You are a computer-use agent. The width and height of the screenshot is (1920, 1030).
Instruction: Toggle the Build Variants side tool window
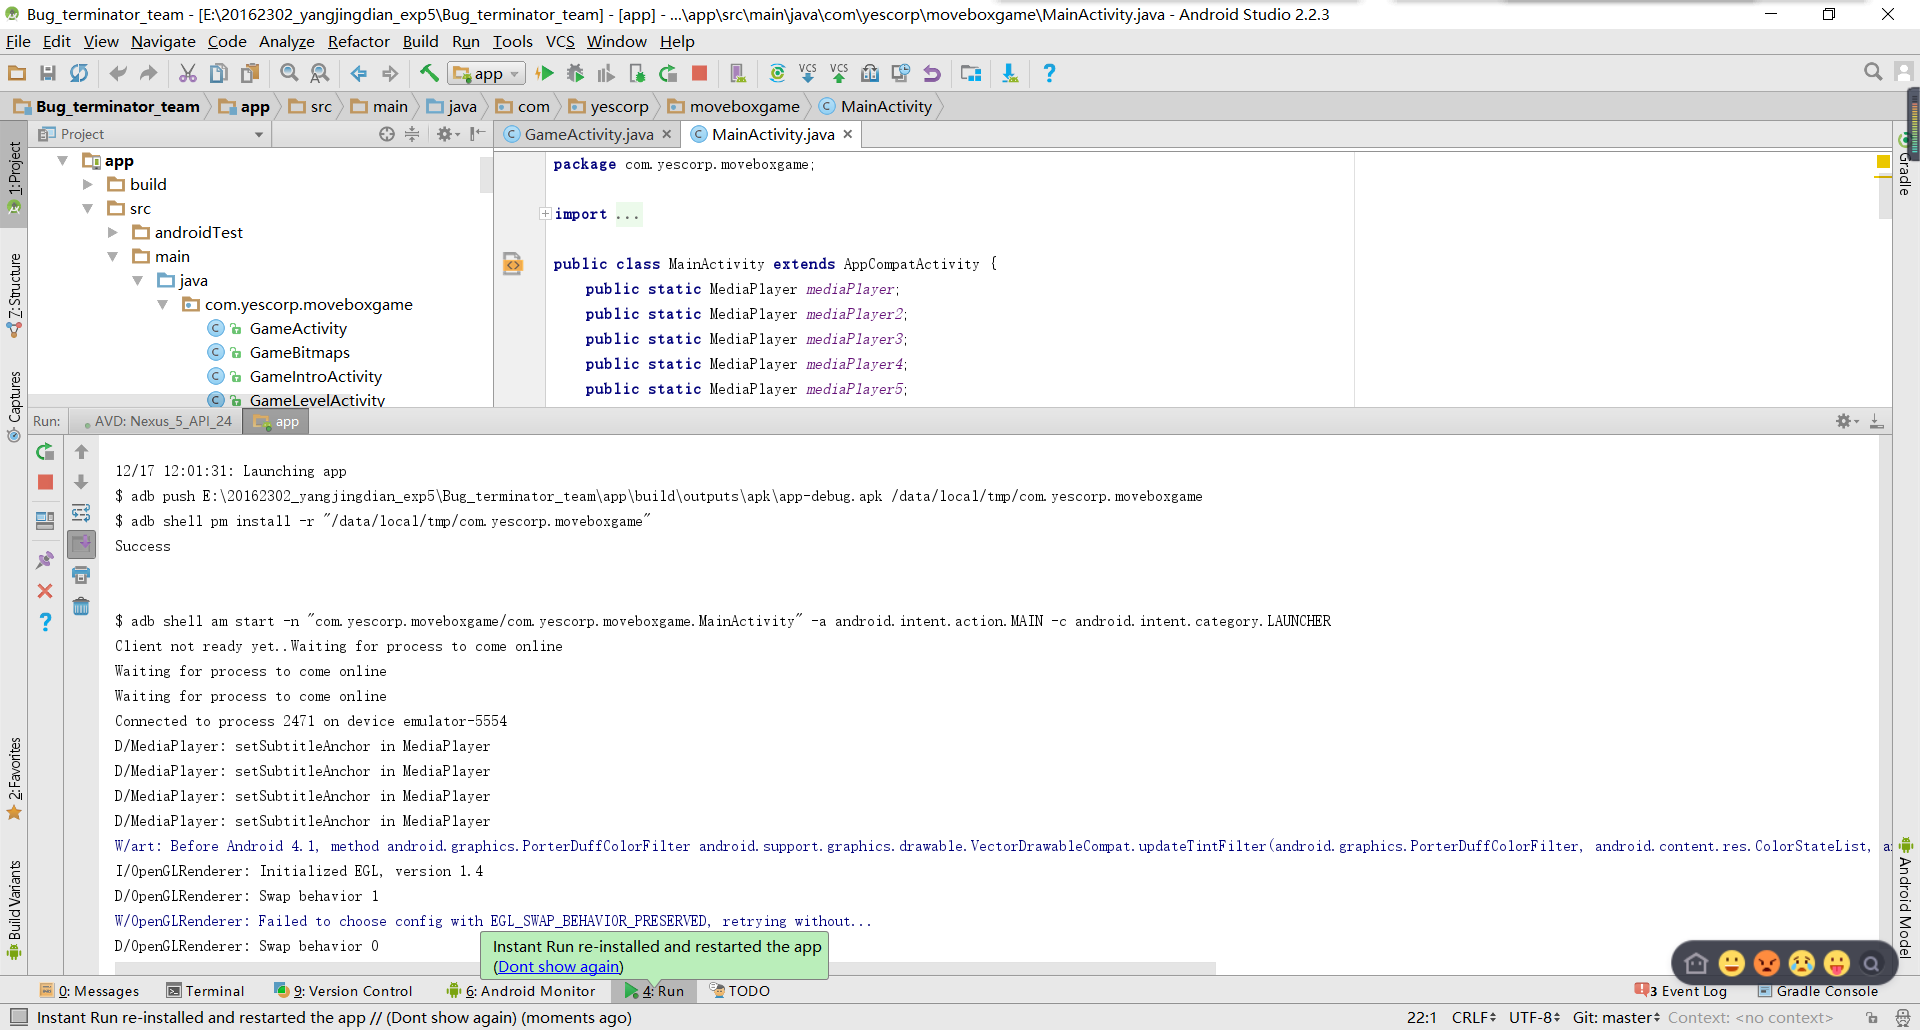pos(14,909)
